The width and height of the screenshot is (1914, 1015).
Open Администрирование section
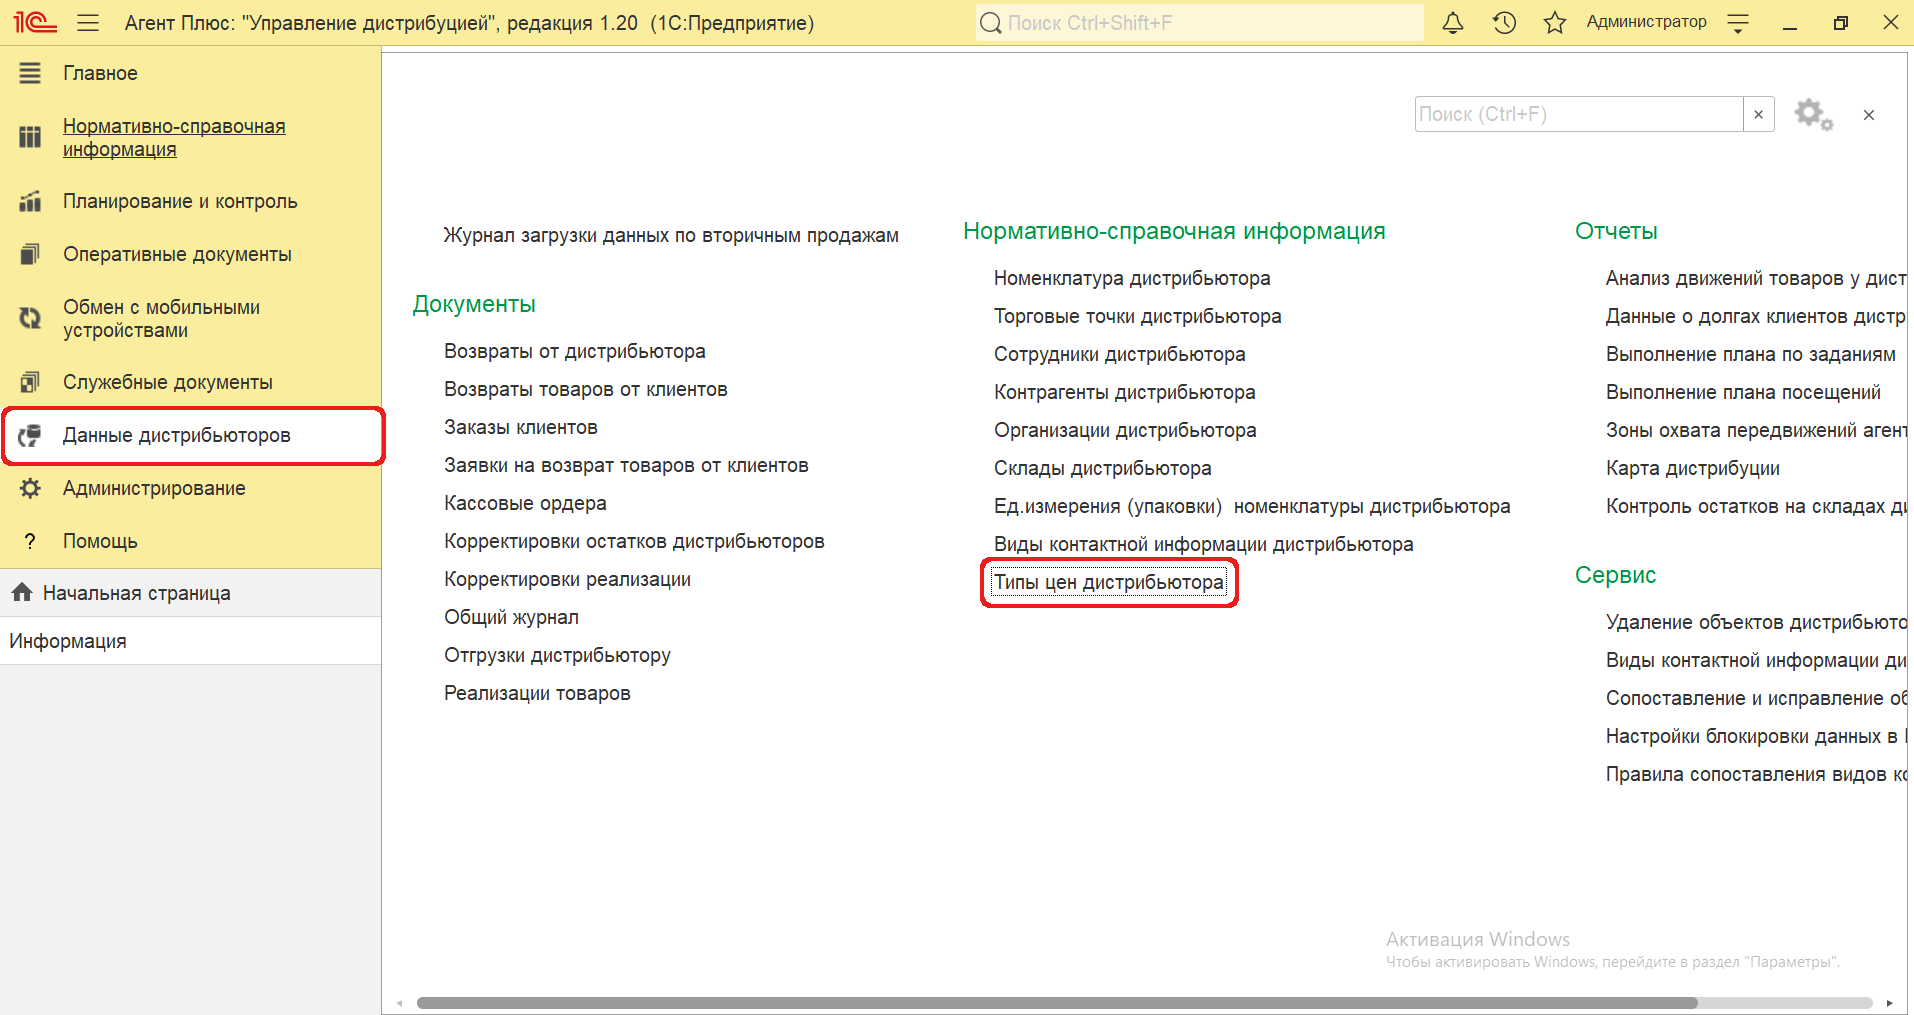[154, 488]
